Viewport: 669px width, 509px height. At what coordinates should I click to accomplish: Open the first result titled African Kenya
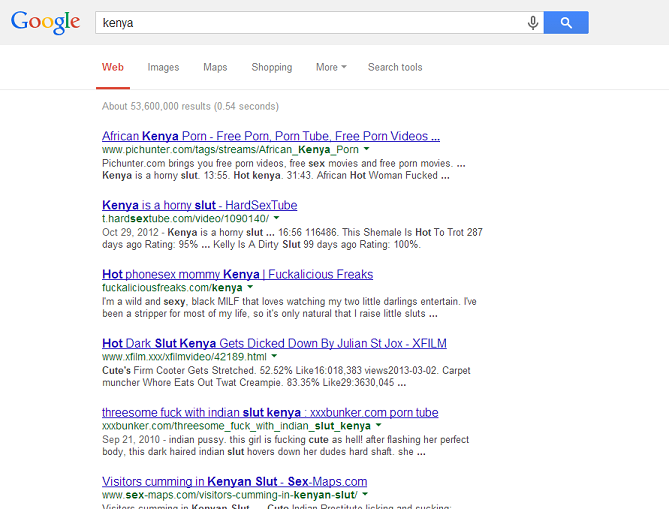click(271, 136)
